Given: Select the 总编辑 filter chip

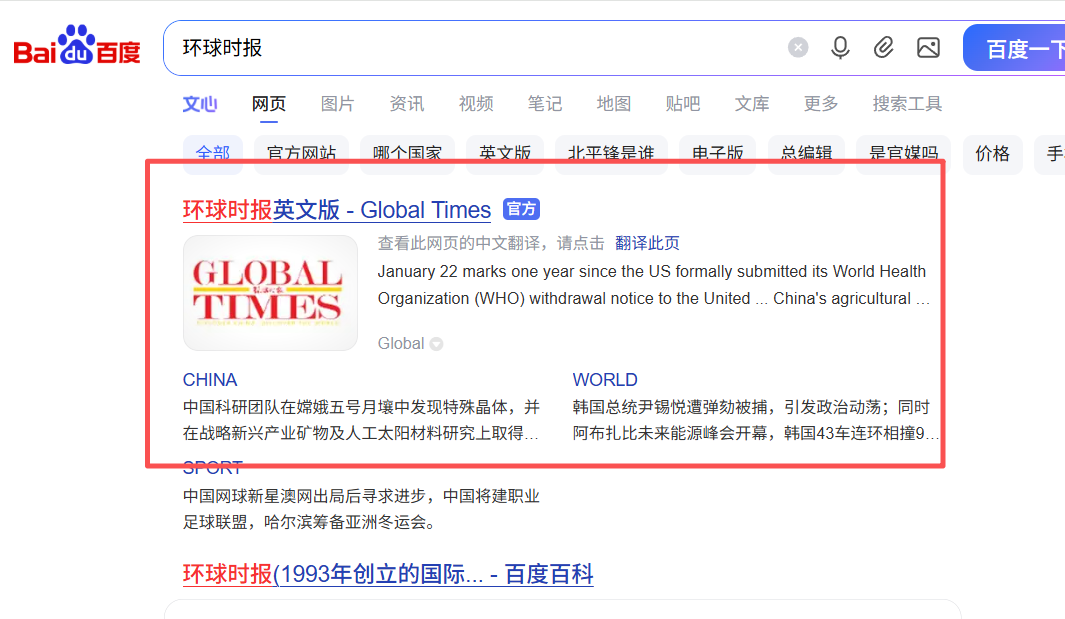Looking at the screenshot, I should 806,154.
